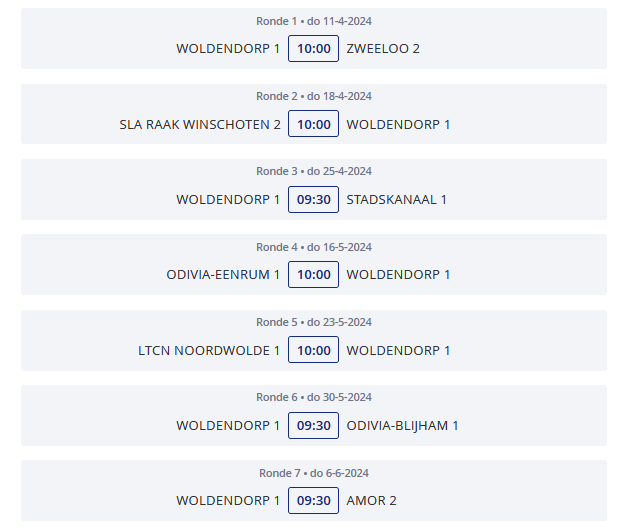628x529 pixels.
Task: Click WOLDENDORP 1 in Ronde 7 match
Action: pos(228,501)
